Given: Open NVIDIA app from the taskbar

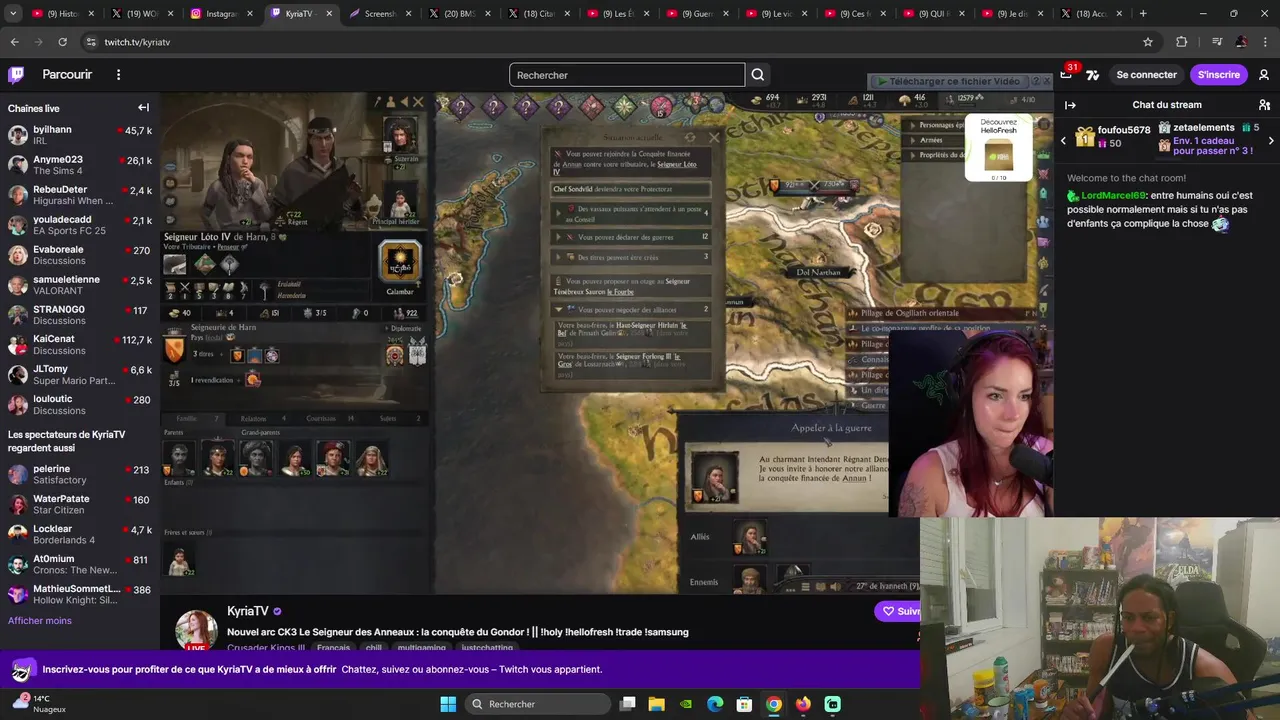Looking at the screenshot, I should click(x=686, y=704).
